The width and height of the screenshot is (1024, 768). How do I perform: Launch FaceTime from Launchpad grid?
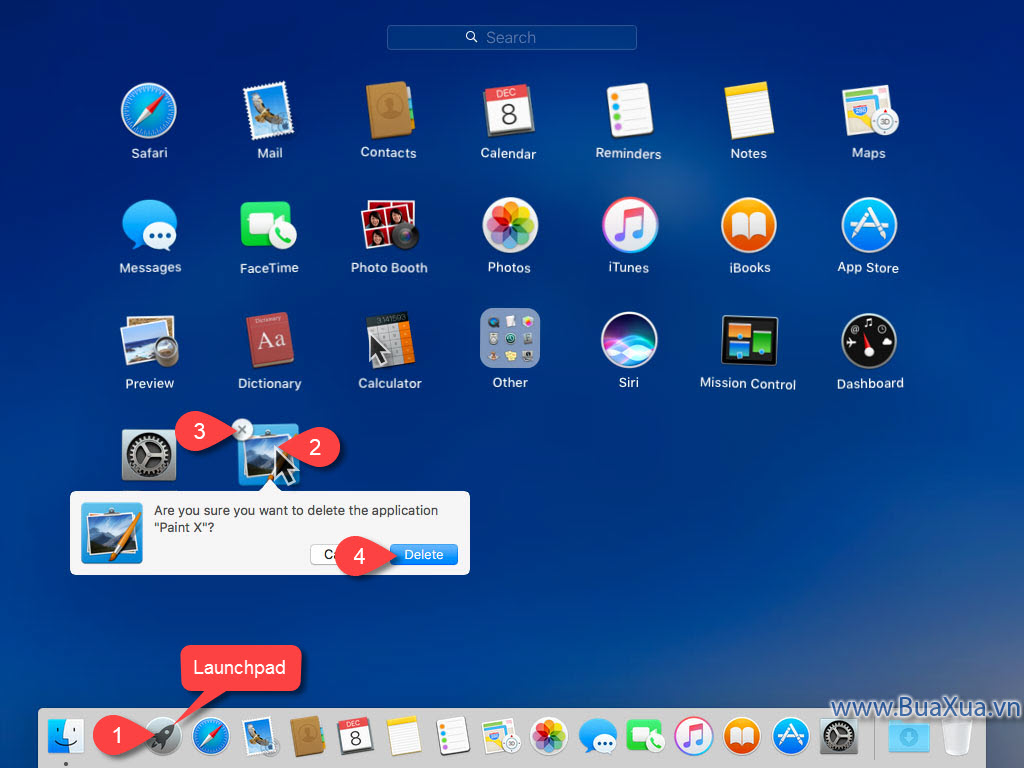click(268, 225)
